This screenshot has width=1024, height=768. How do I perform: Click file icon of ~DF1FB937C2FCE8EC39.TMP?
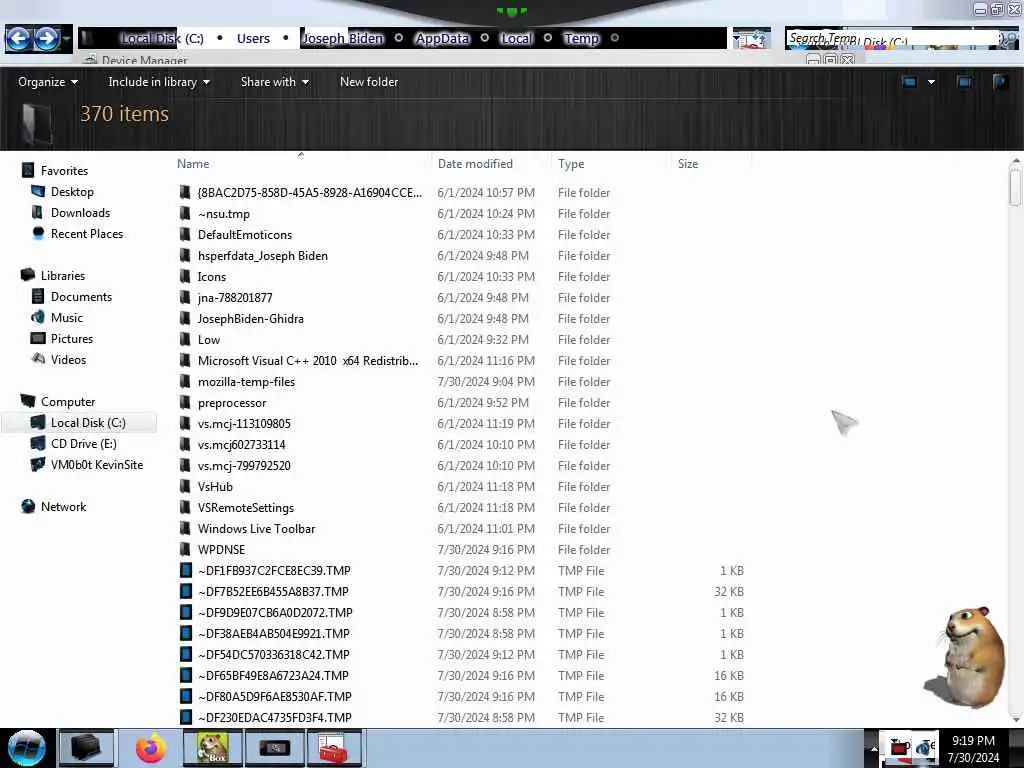coord(185,571)
